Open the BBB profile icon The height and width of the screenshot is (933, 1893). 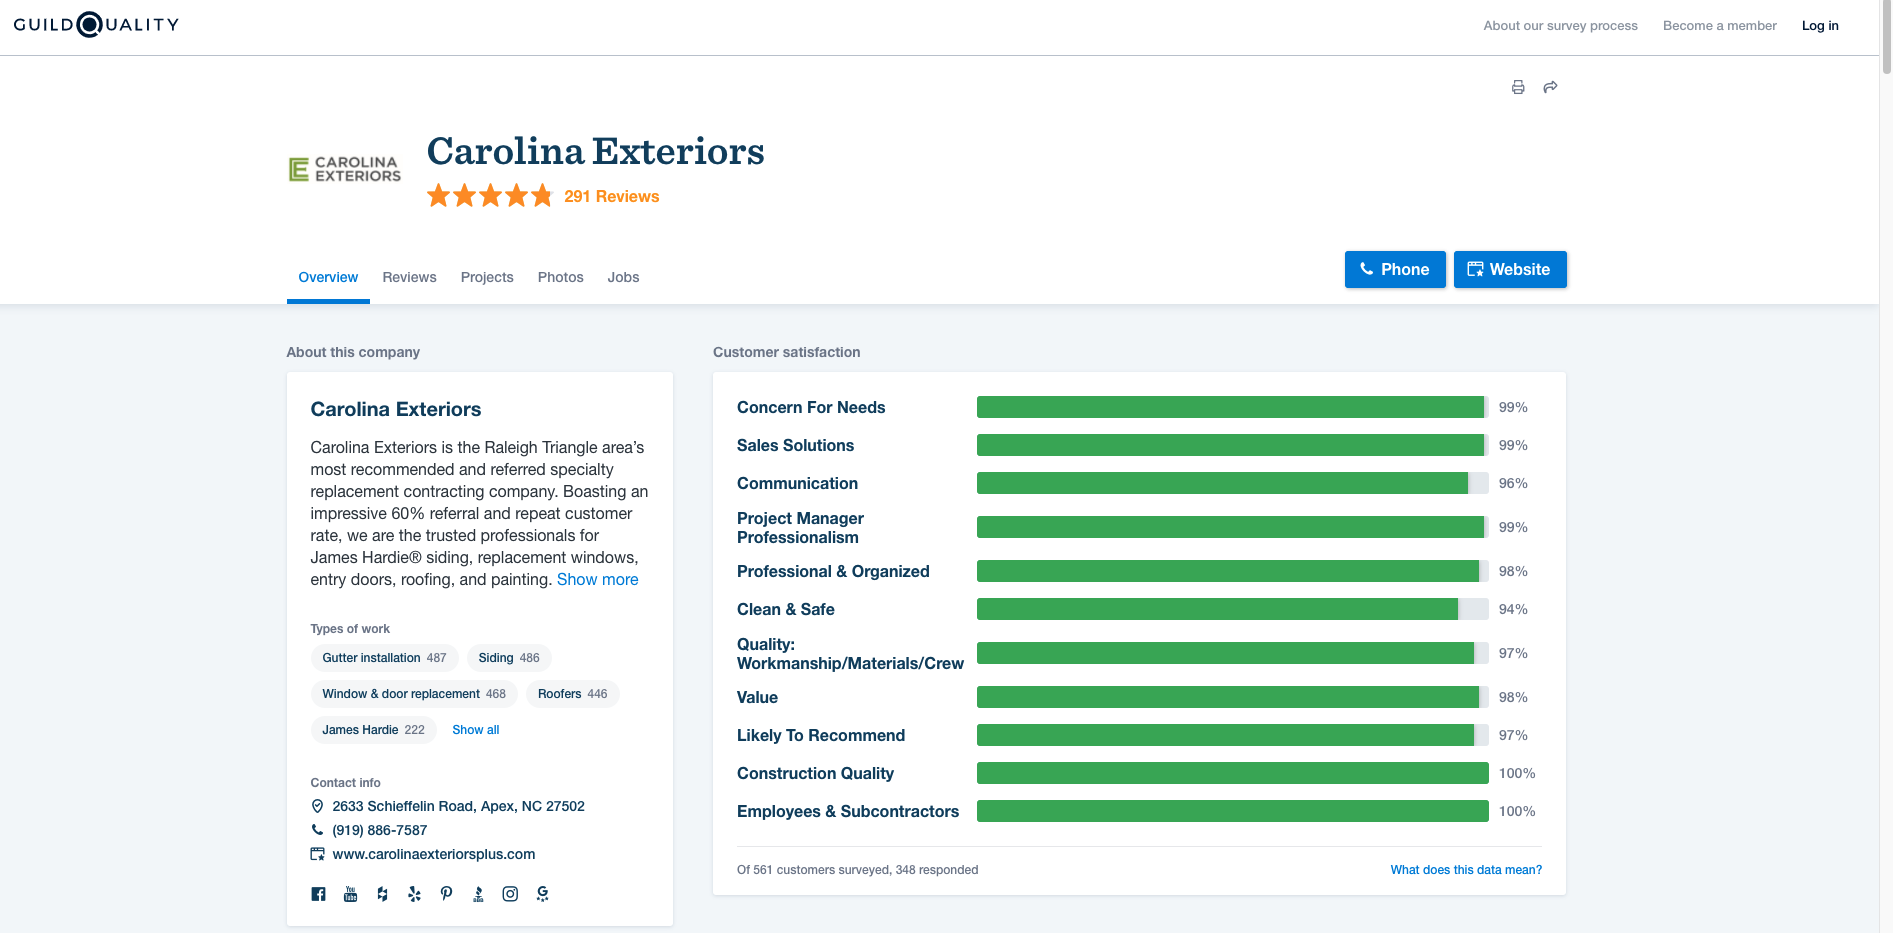(x=478, y=894)
